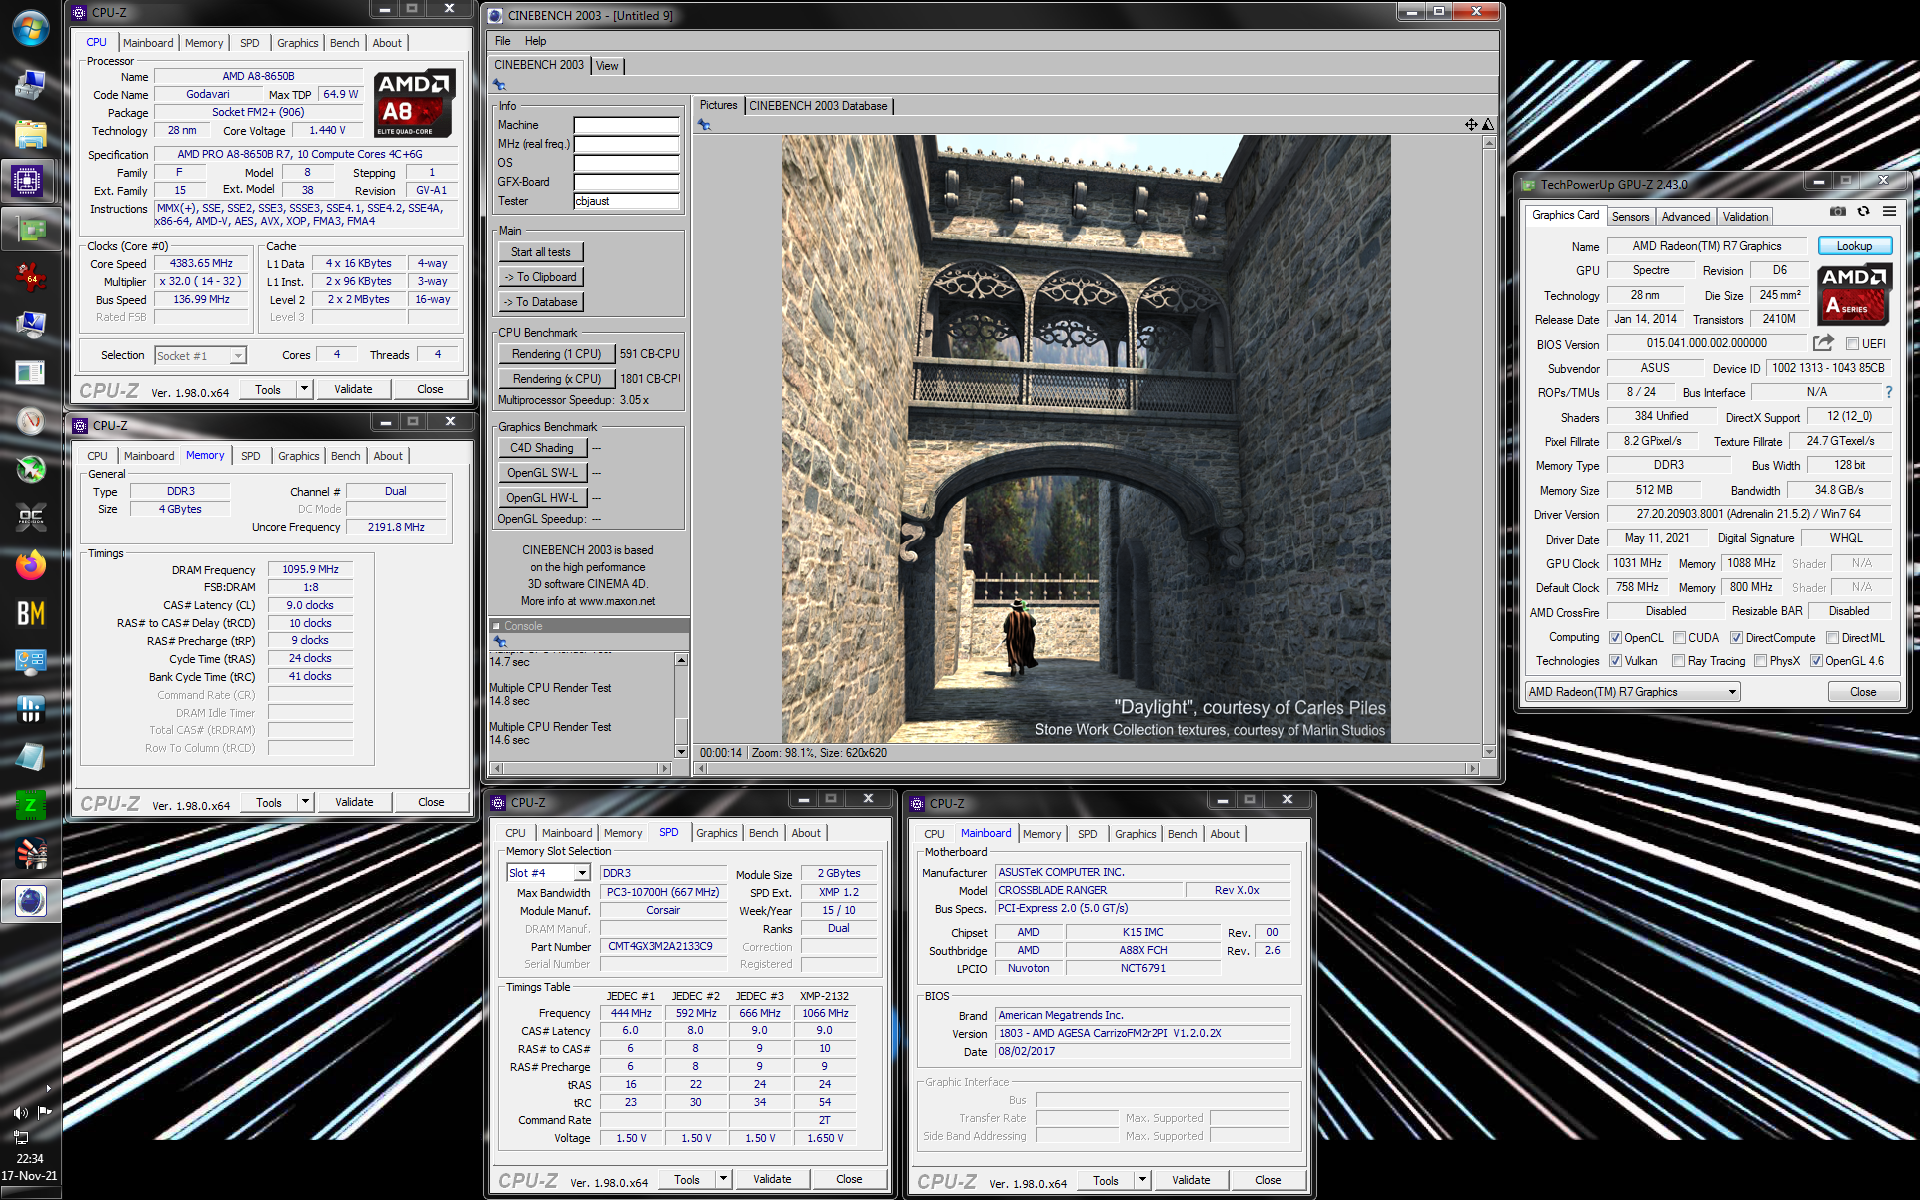This screenshot has width=1920, height=1200.
Task: Toggle the DirectML checkbox
Action: 1832,638
